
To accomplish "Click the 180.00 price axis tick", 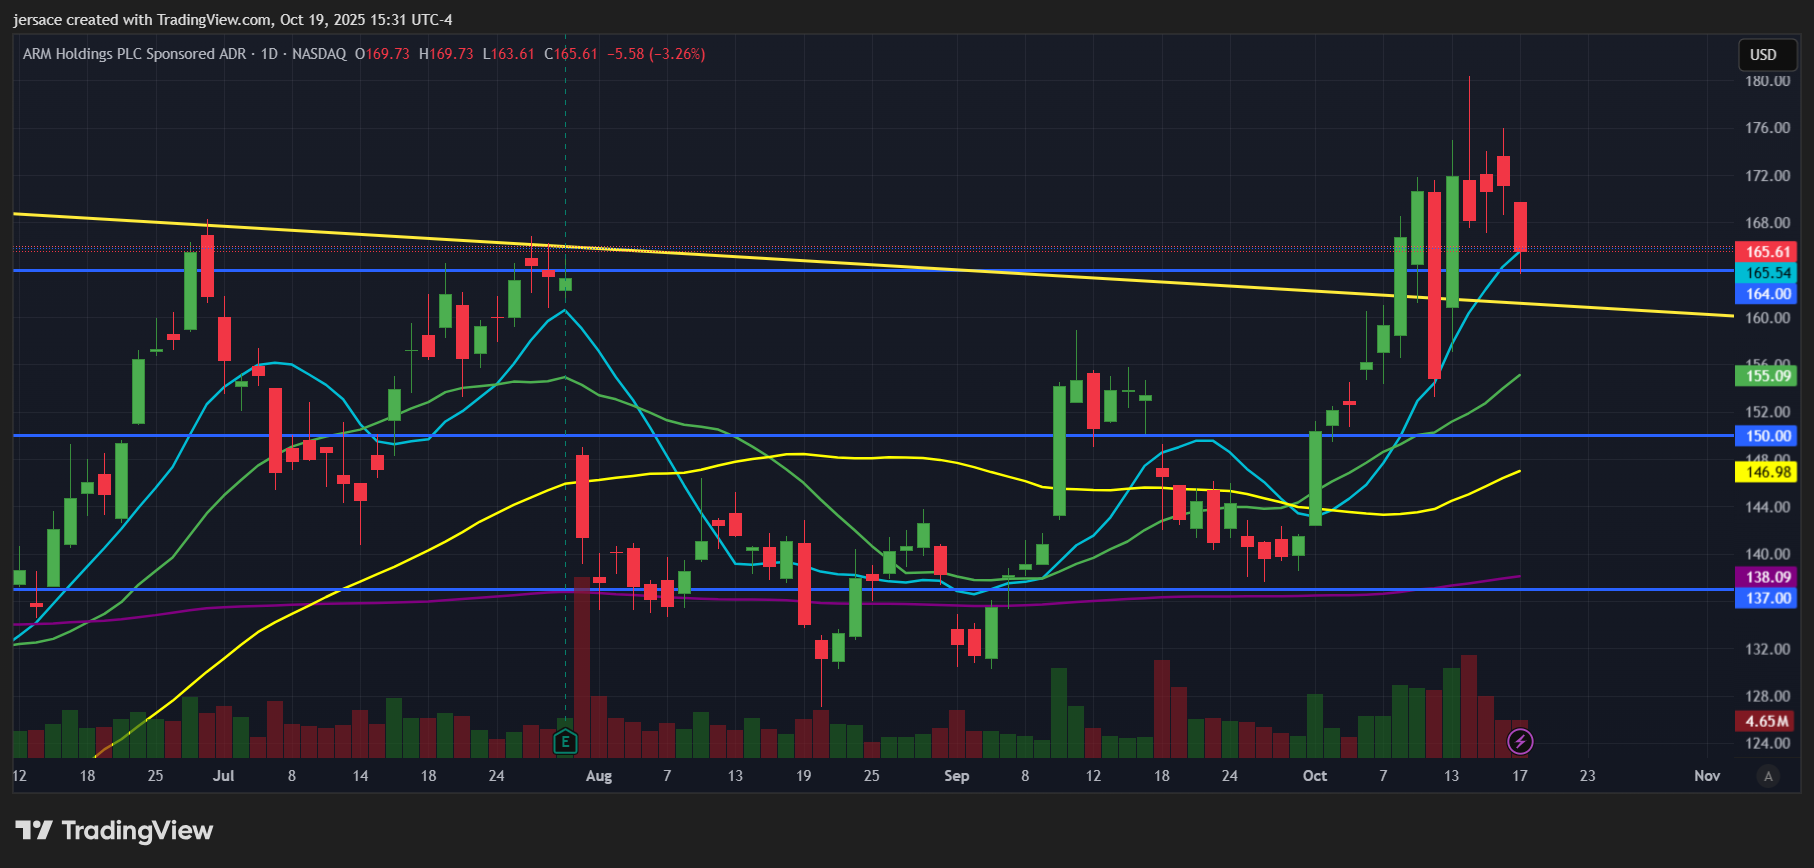I will tap(1767, 81).
